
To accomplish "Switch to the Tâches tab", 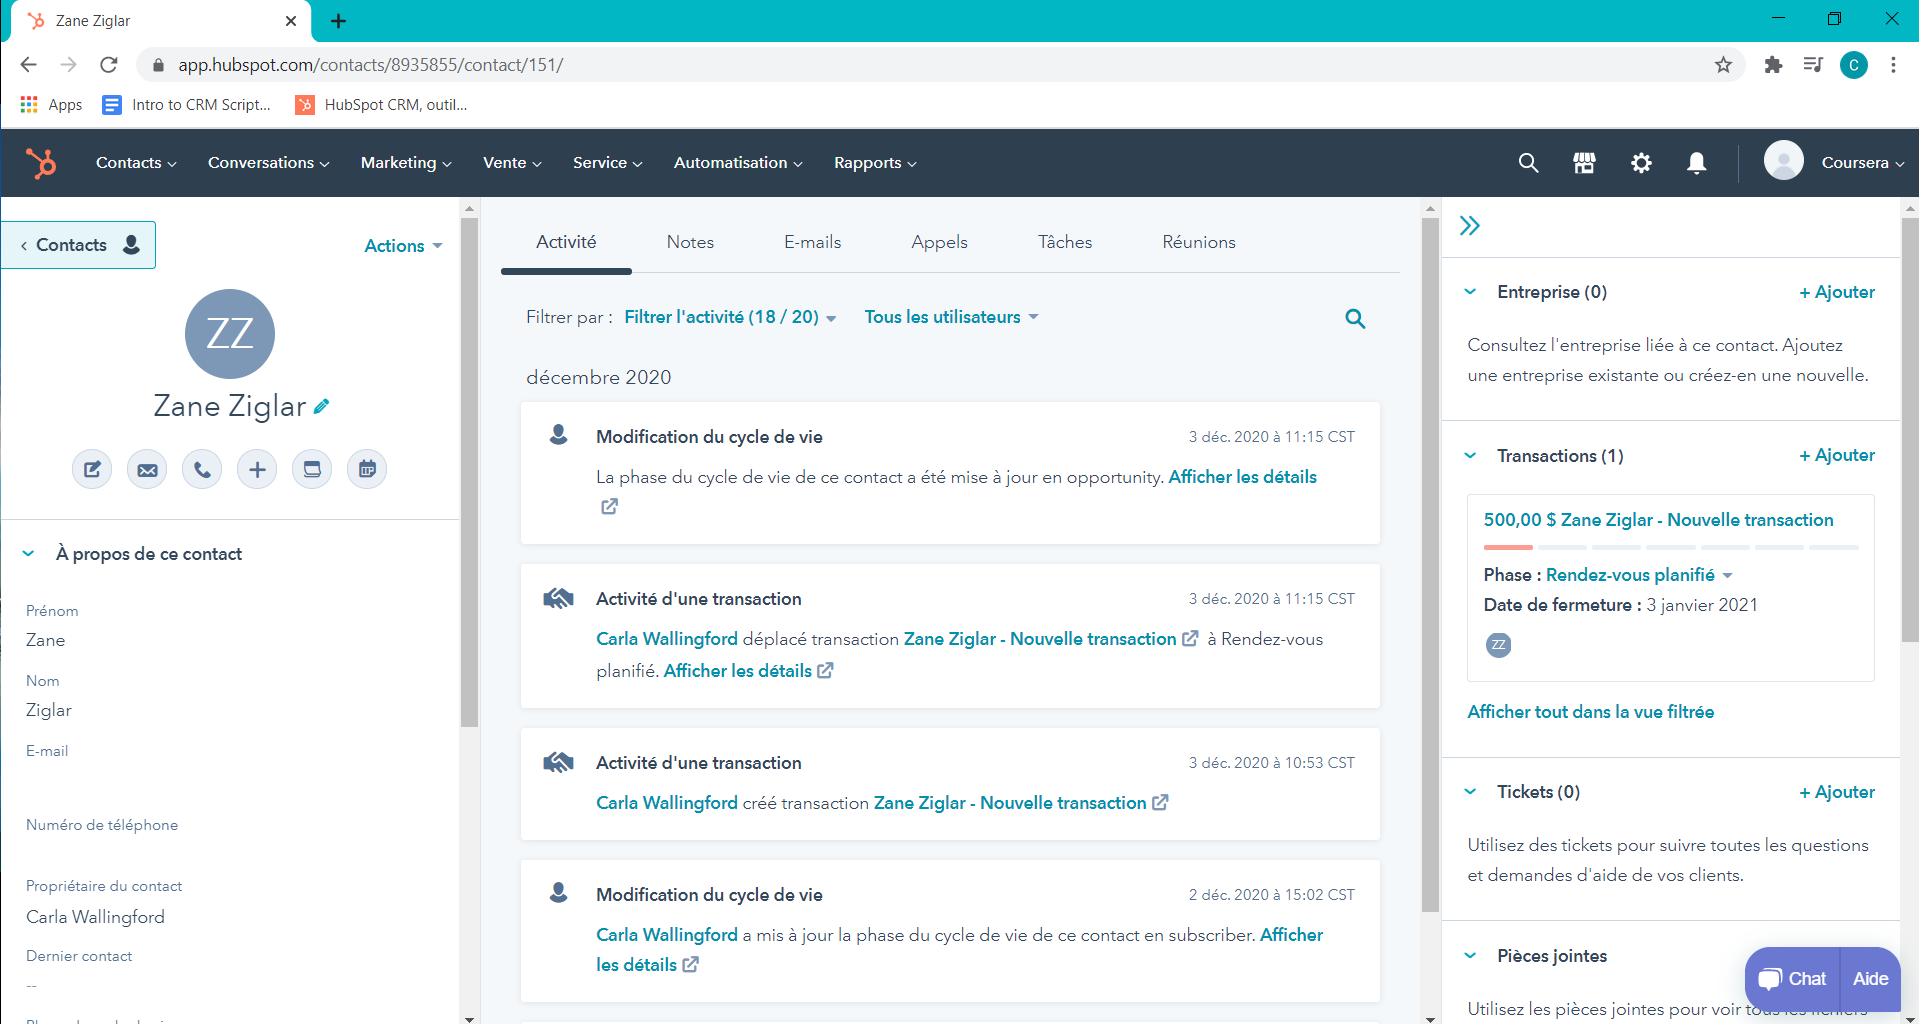I will coord(1064,242).
